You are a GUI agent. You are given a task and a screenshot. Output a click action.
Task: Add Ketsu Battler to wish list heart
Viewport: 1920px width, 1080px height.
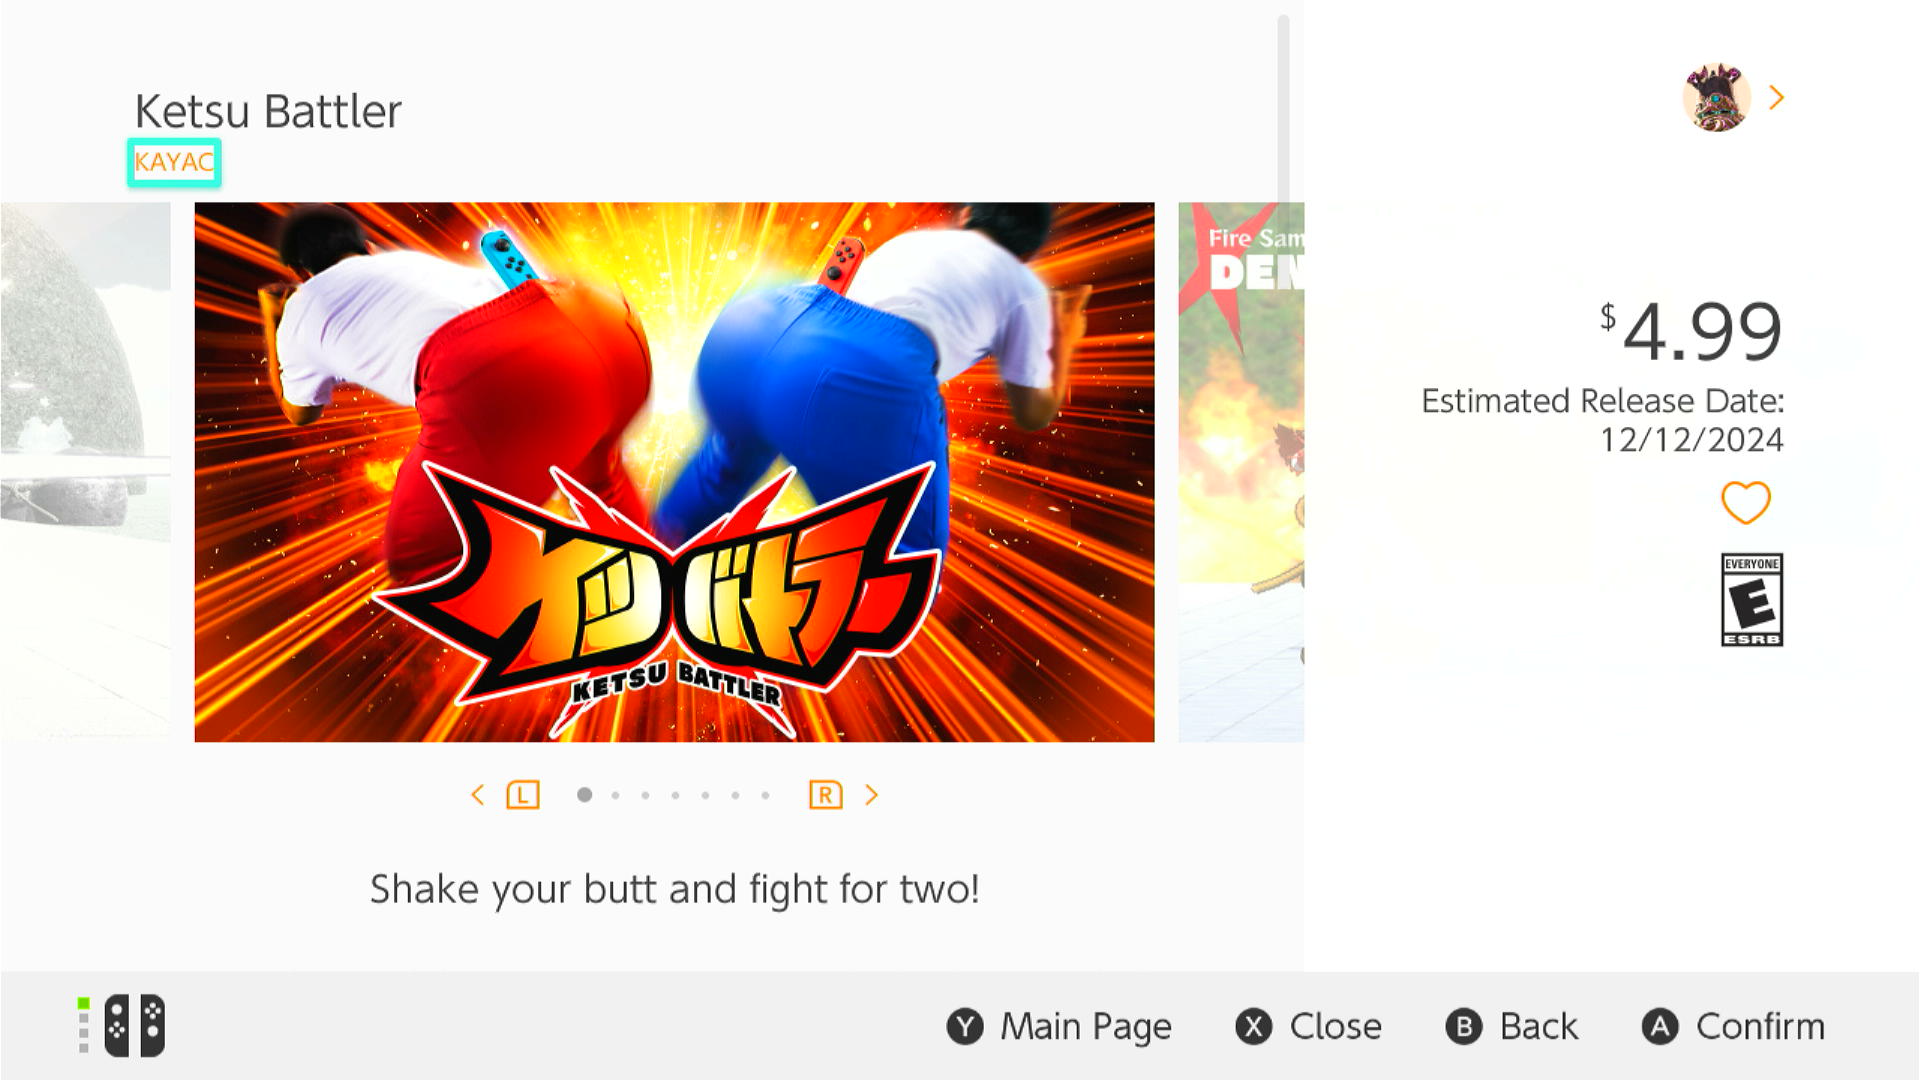click(x=1745, y=502)
